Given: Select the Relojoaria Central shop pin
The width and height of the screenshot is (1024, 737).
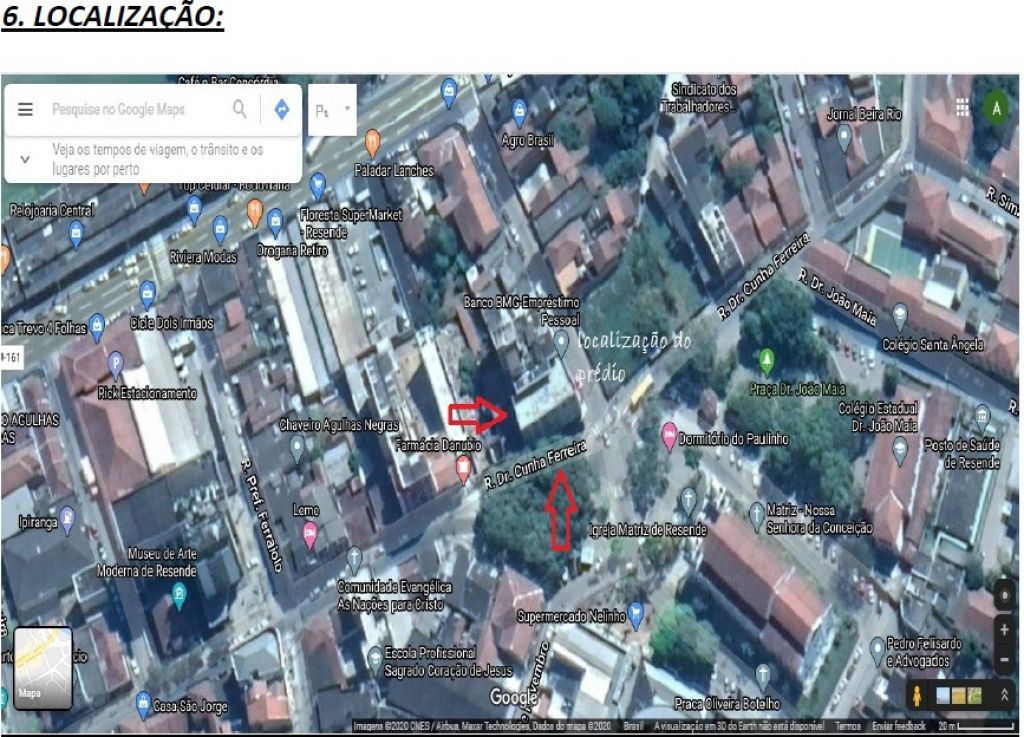Looking at the screenshot, I should (x=76, y=235).
